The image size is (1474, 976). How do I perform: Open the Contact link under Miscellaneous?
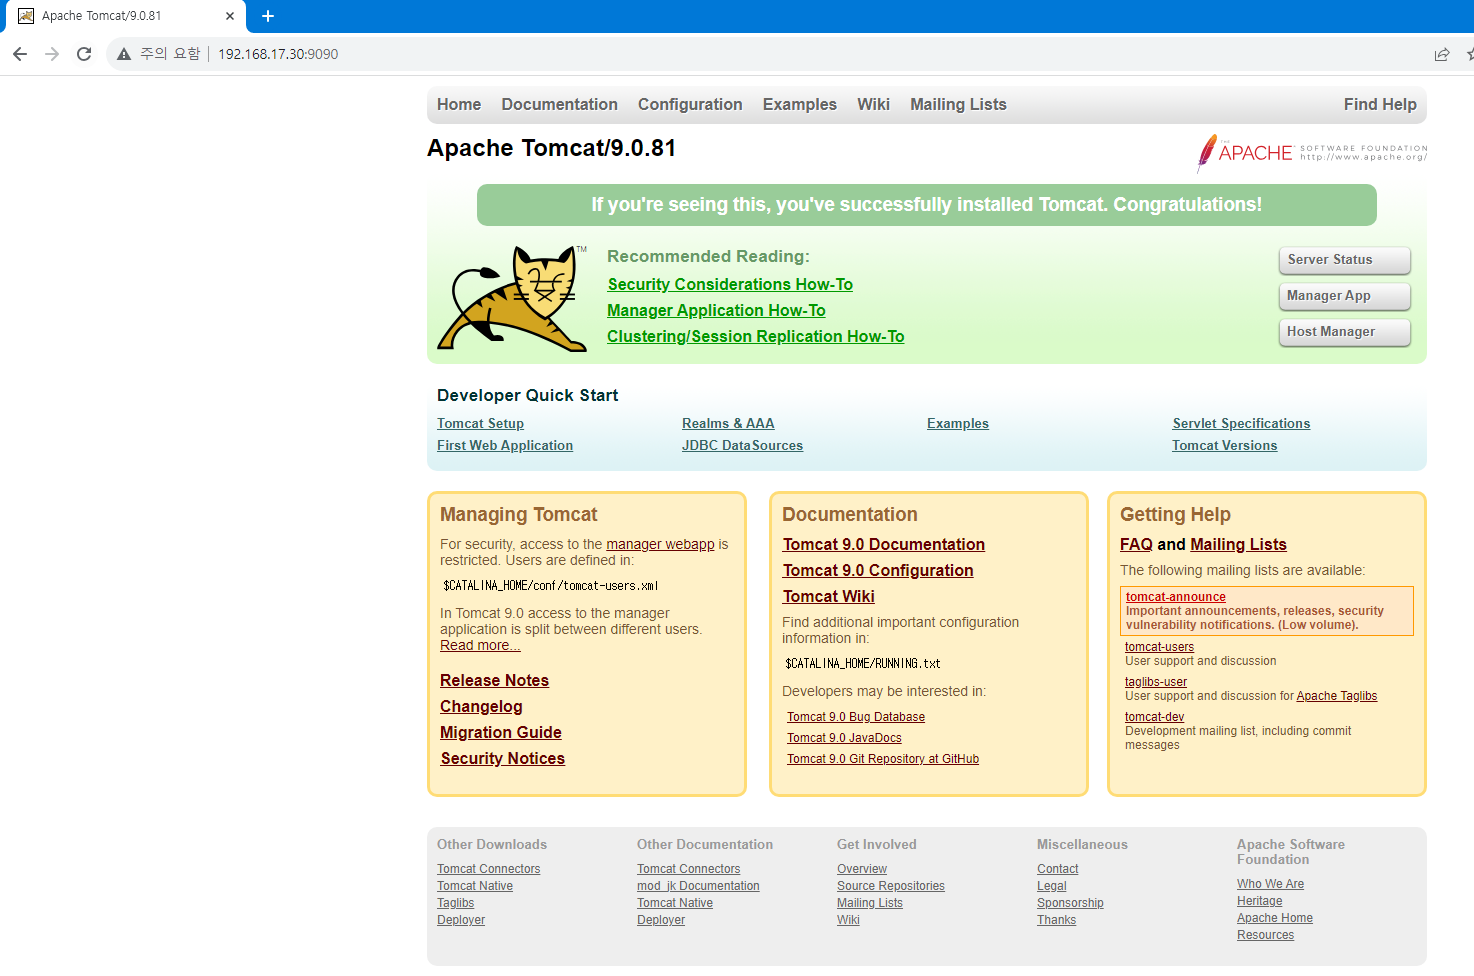click(1058, 869)
